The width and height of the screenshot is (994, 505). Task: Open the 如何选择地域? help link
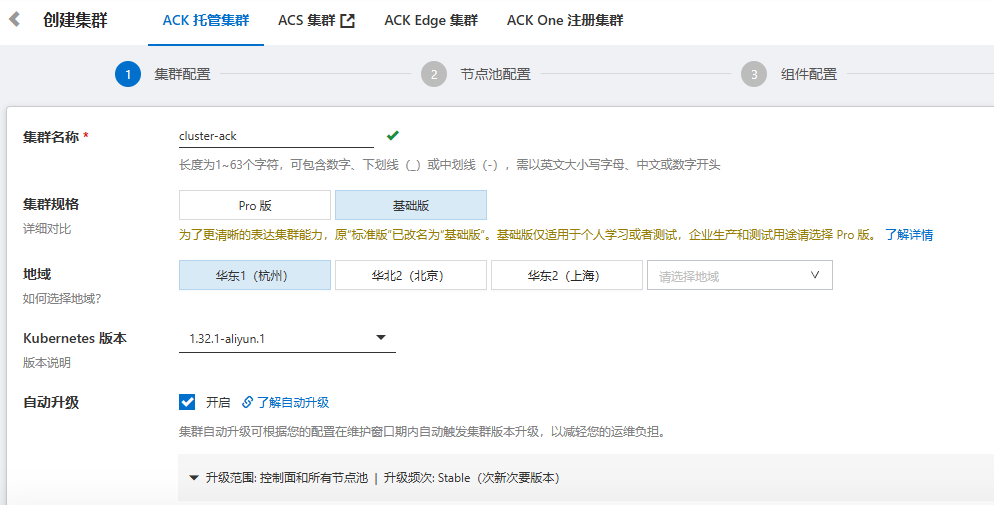(62, 298)
